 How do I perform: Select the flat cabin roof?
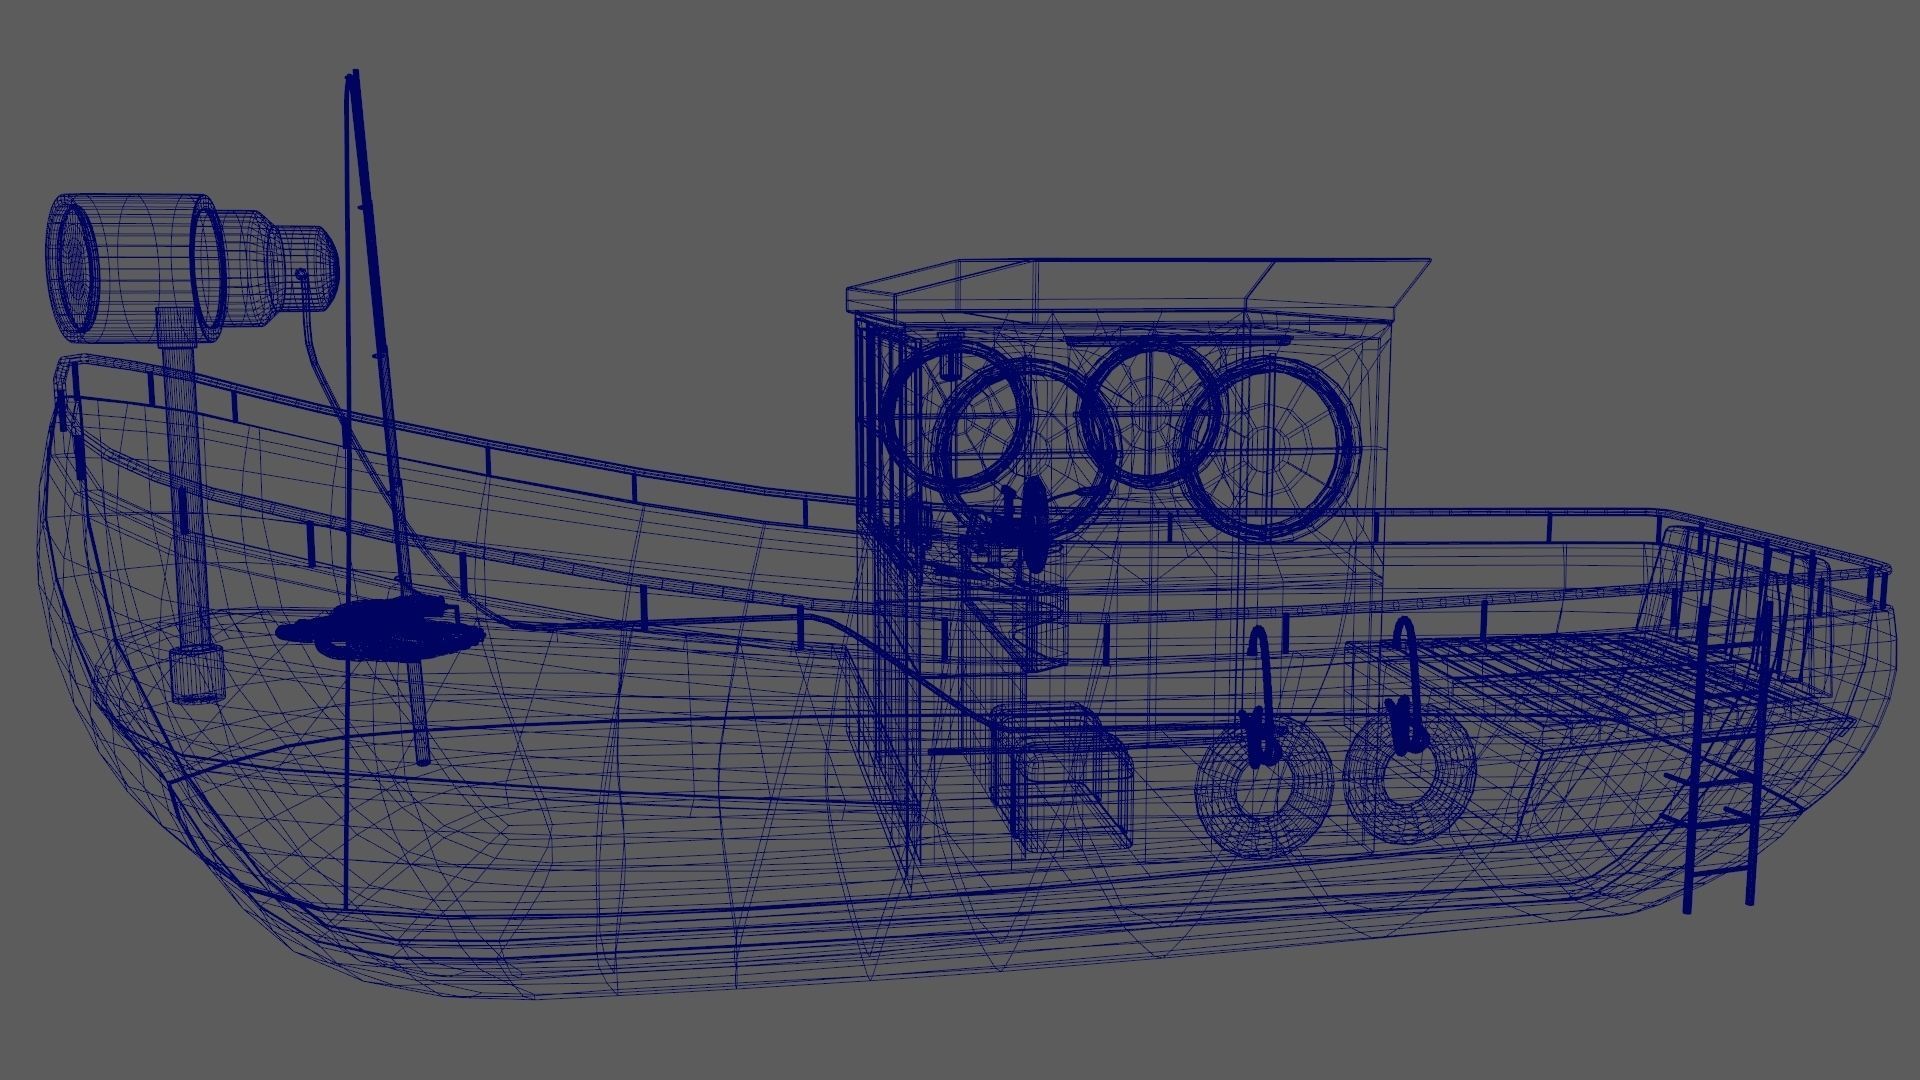(1138, 289)
